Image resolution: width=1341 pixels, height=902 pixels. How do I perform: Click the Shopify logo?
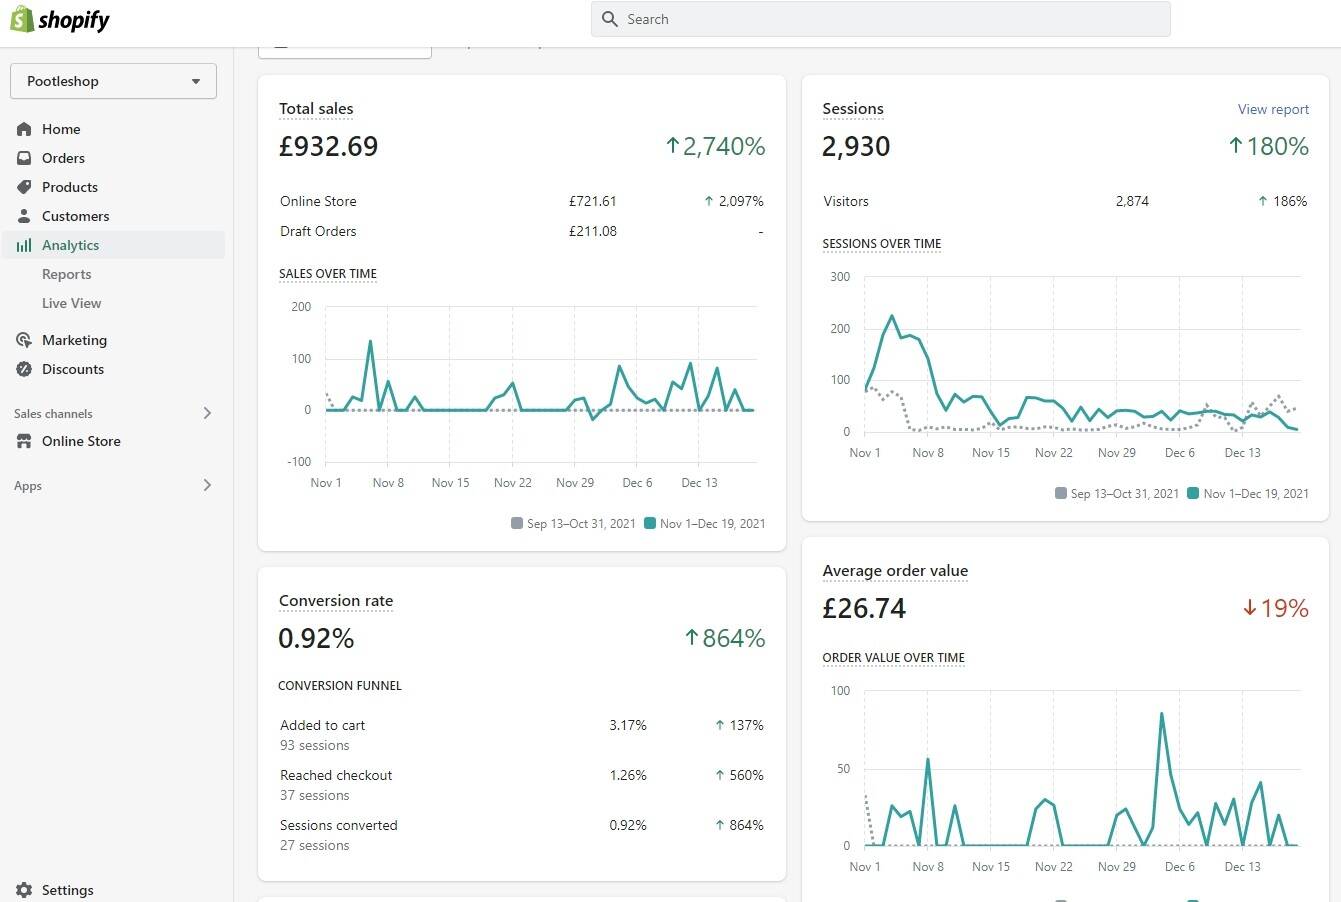tap(60, 19)
